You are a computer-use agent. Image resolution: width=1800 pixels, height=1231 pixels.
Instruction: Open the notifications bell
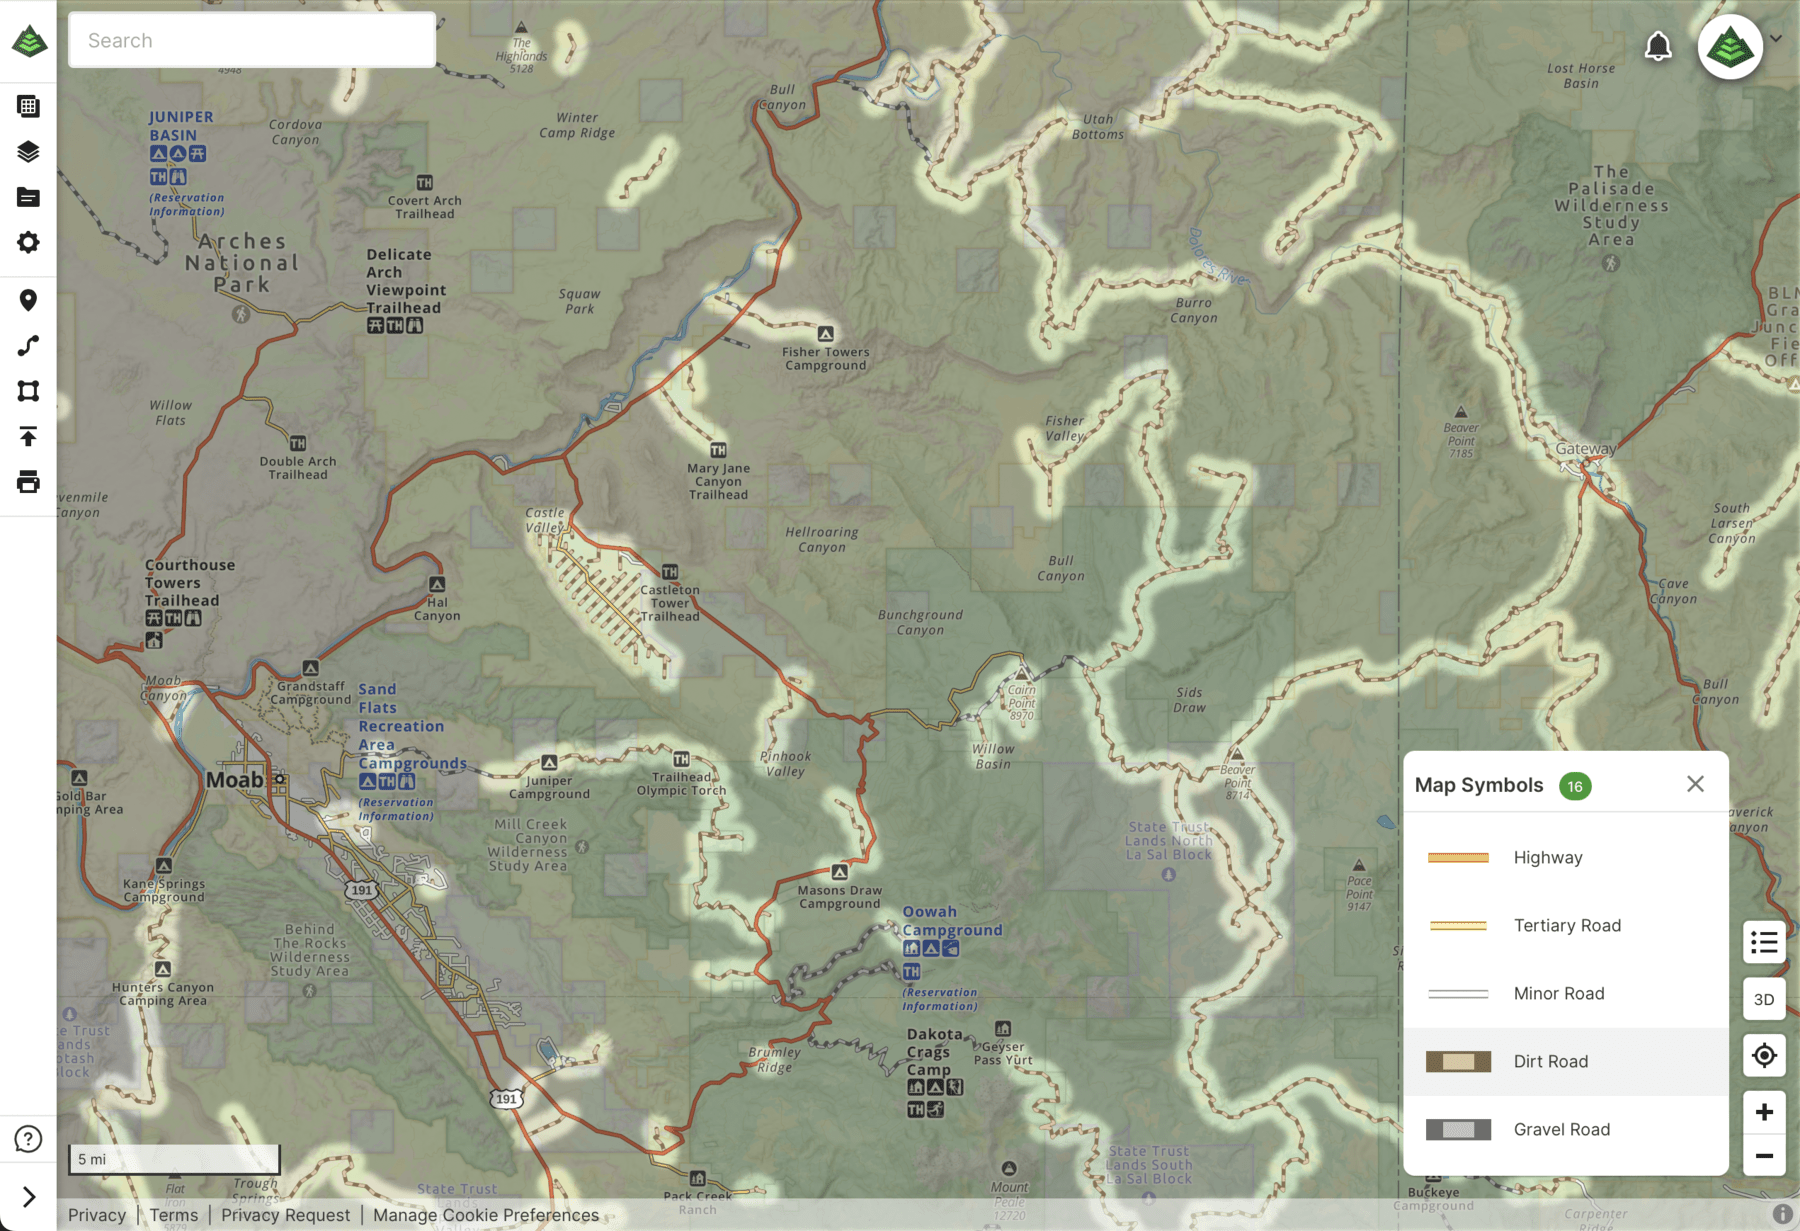coord(1658,46)
